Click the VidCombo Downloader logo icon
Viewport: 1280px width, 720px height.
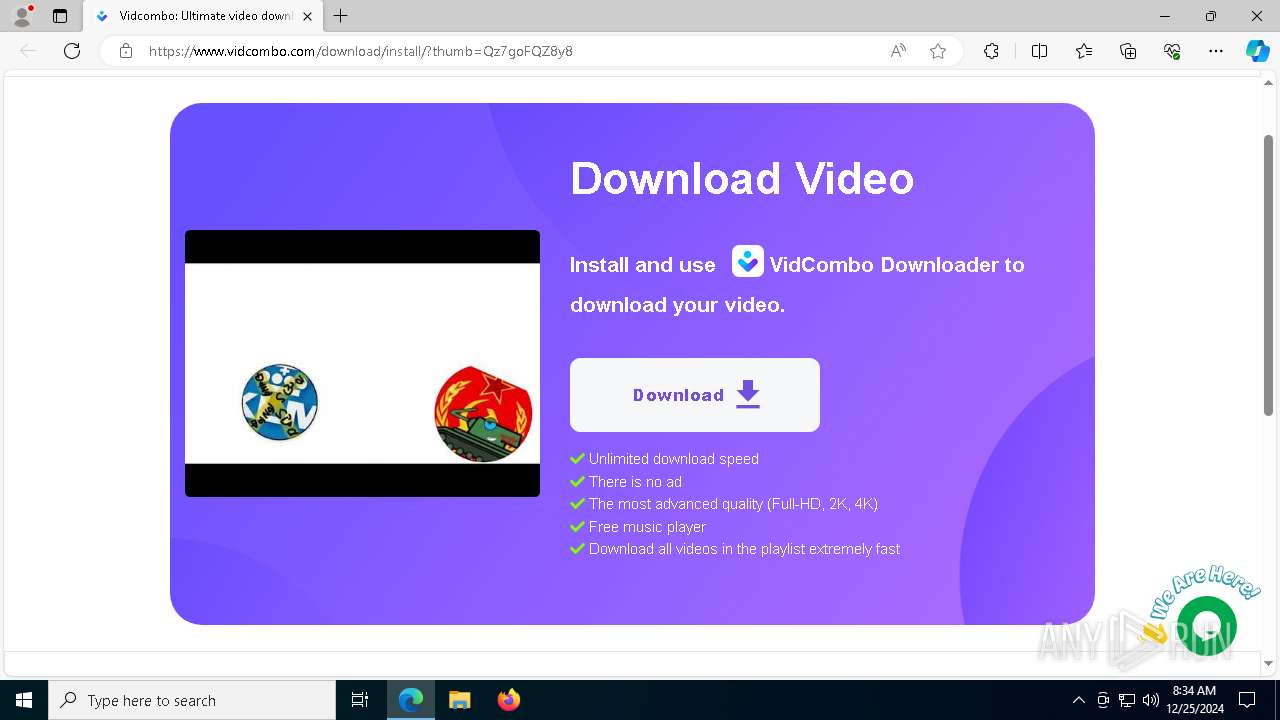click(x=748, y=262)
